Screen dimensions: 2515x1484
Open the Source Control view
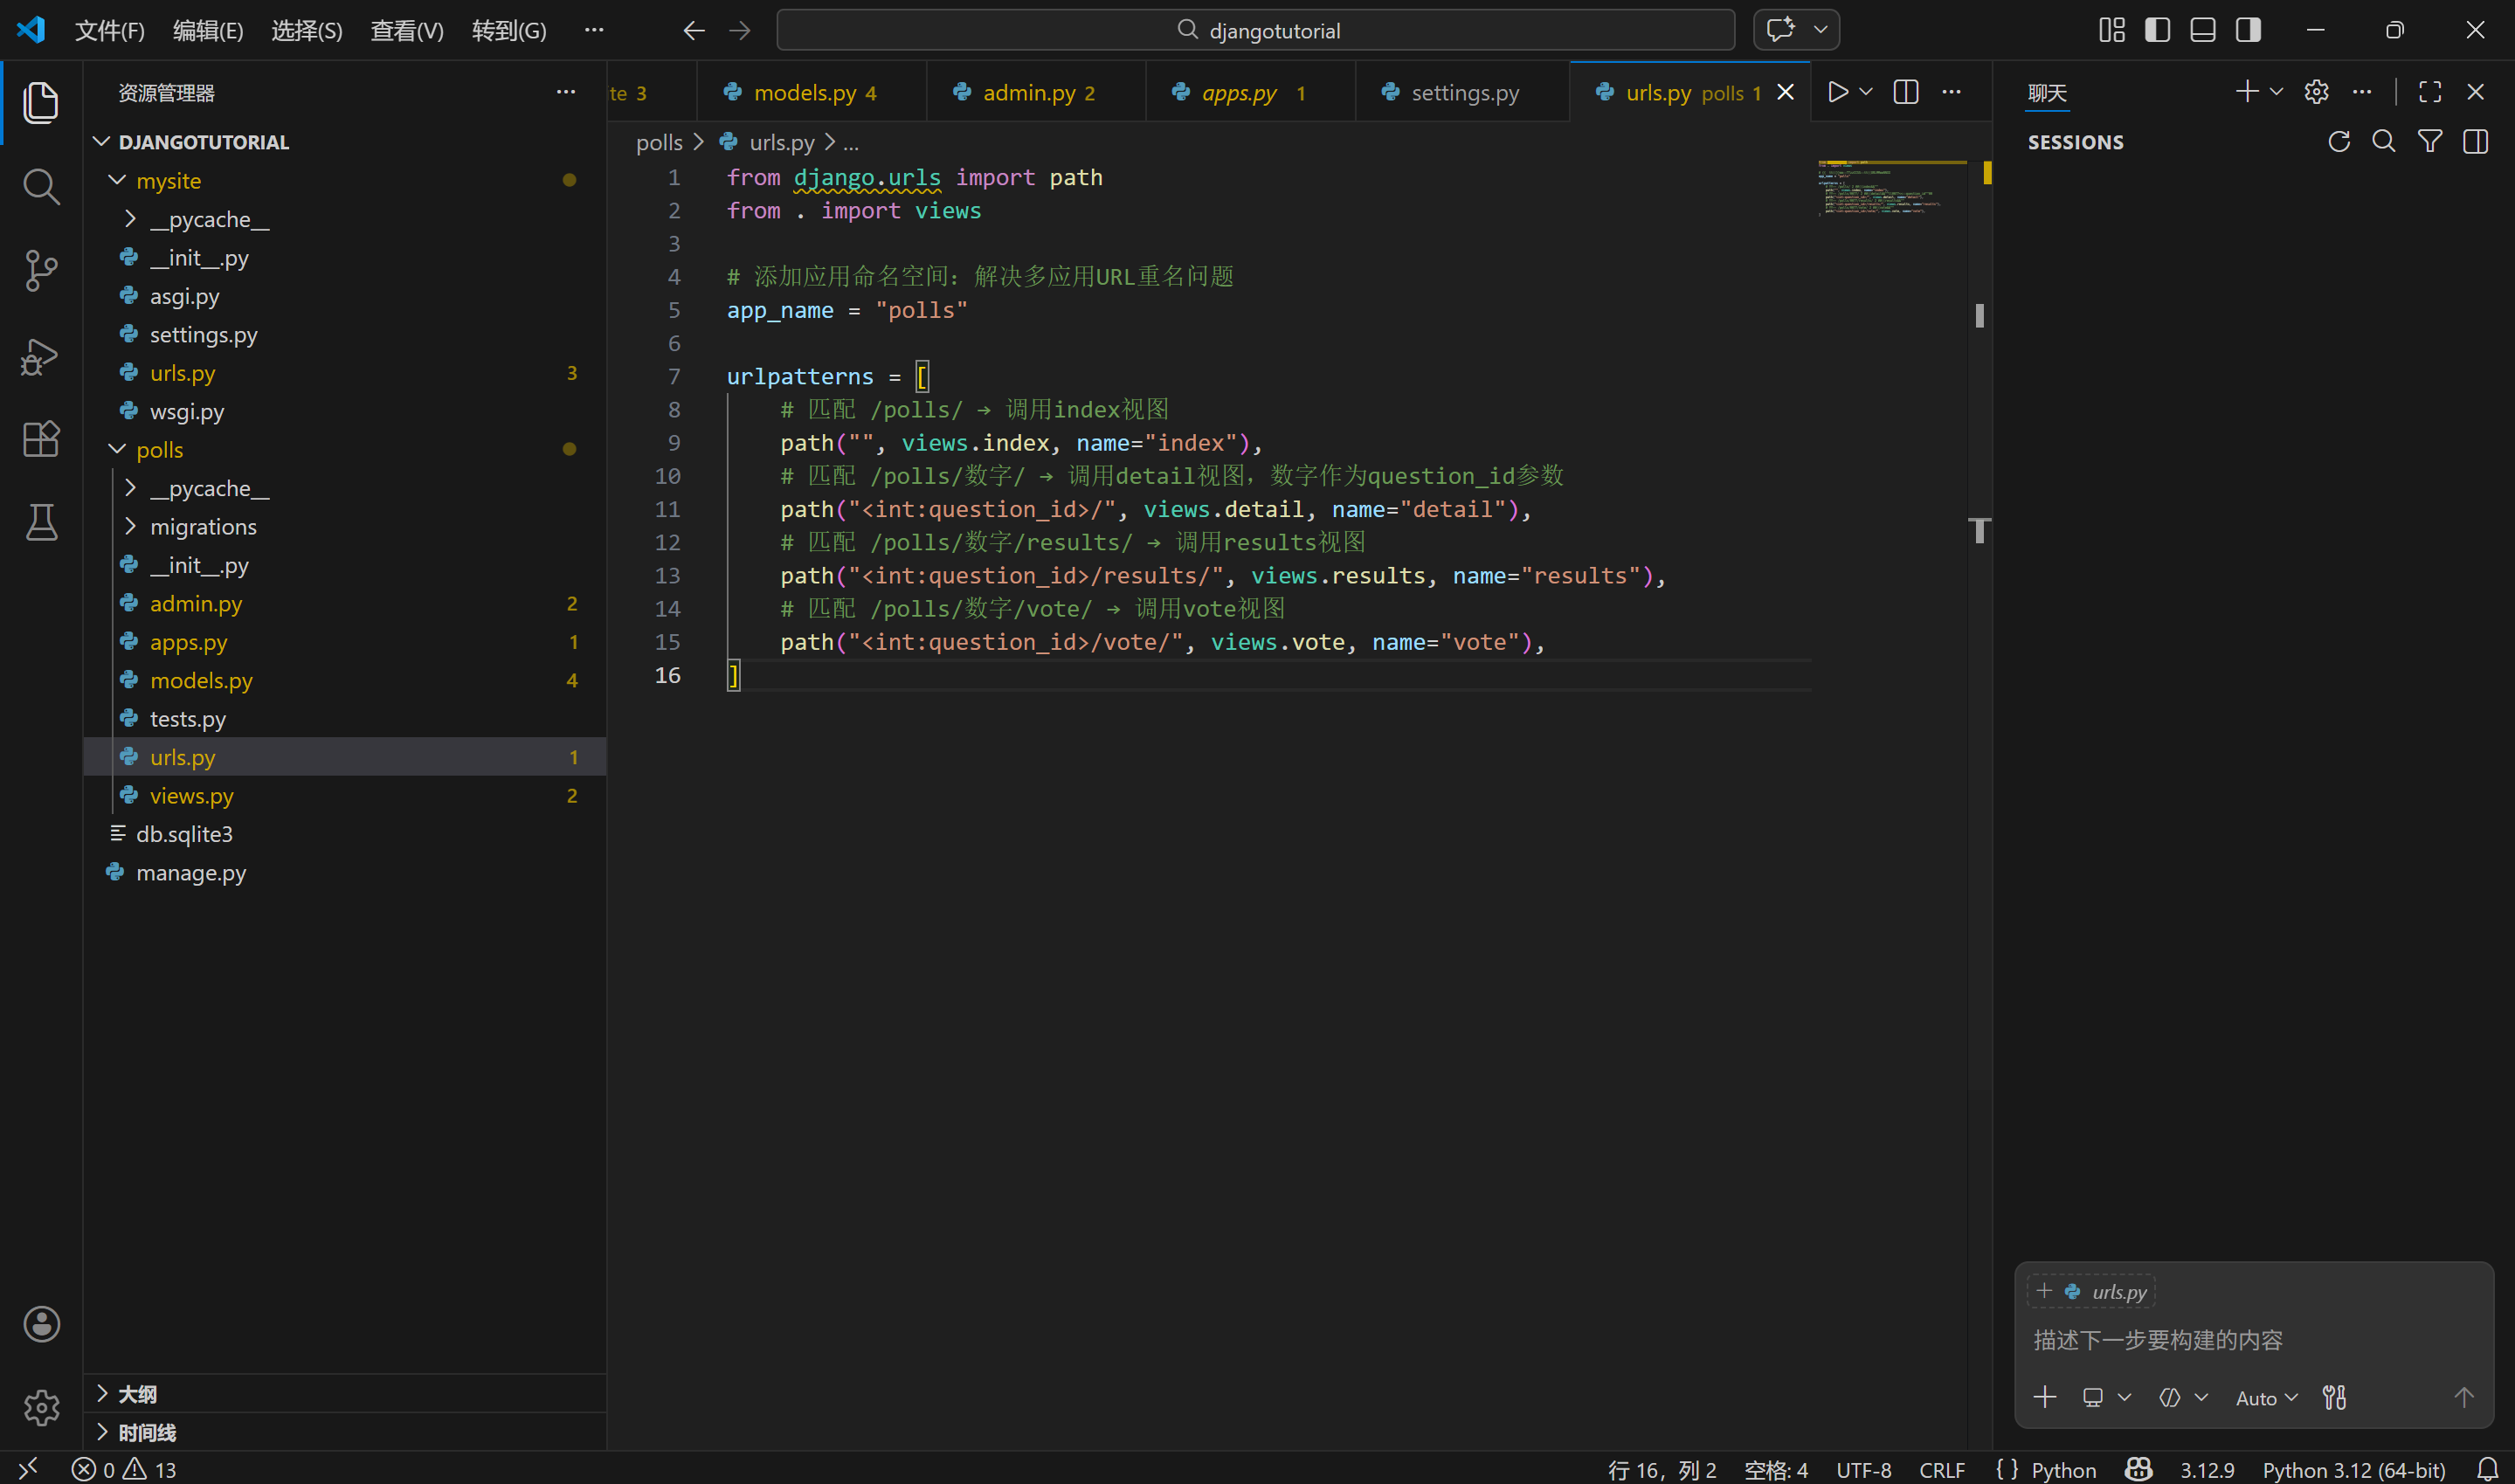click(x=41, y=270)
